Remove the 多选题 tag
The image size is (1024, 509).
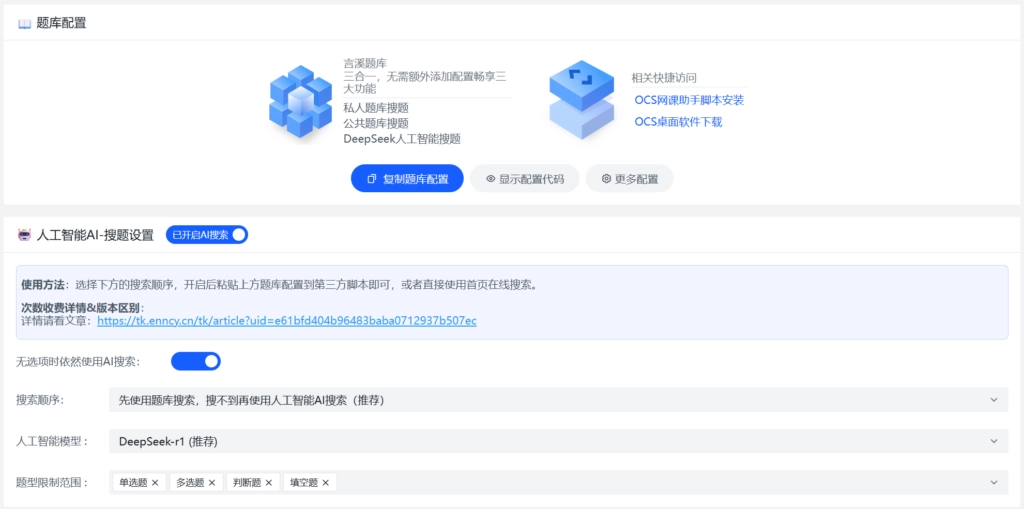(x=212, y=483)
